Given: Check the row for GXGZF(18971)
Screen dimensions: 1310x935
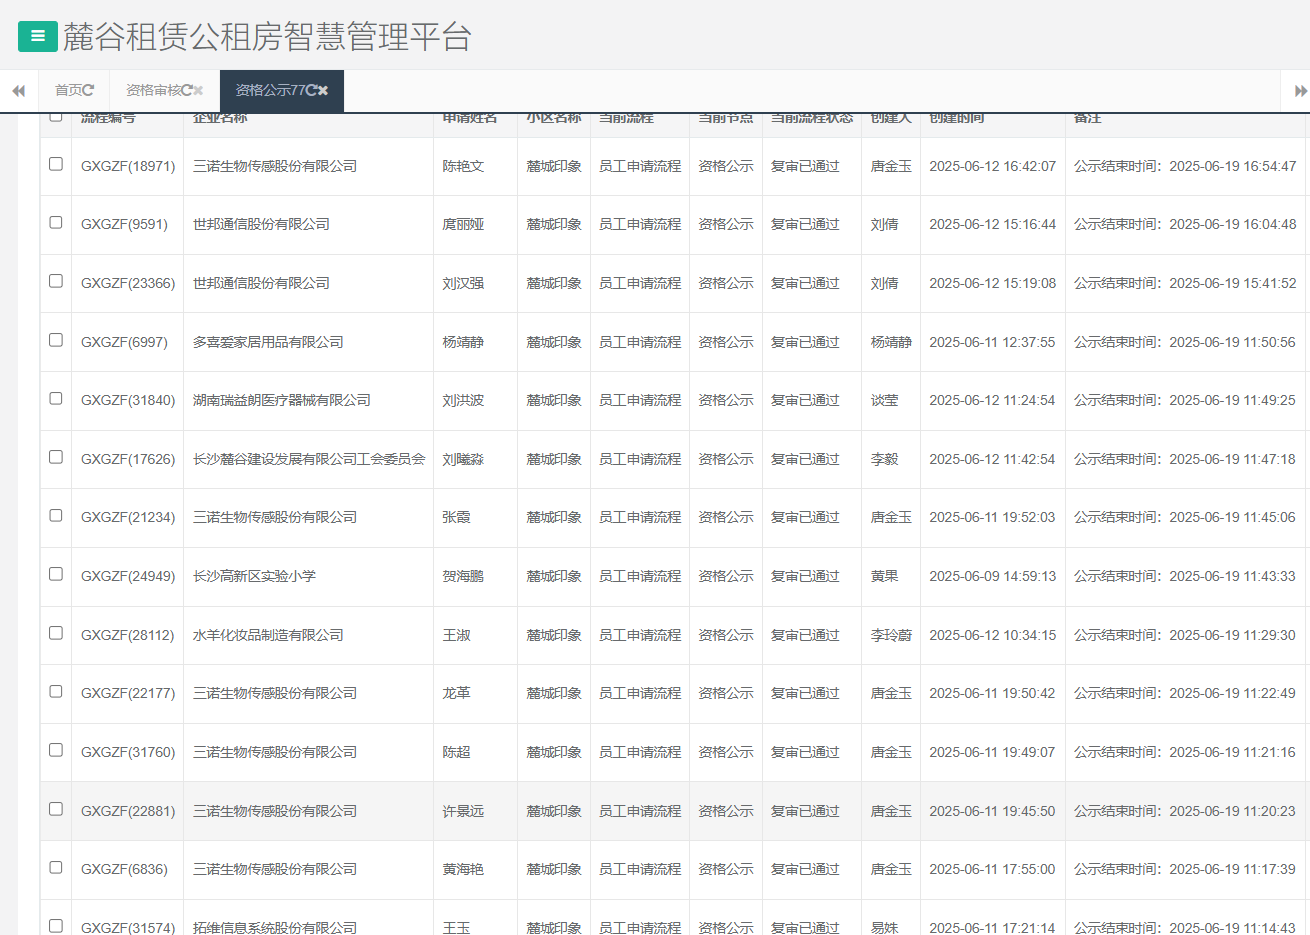Looking at the screenshot, I should 56,164.
